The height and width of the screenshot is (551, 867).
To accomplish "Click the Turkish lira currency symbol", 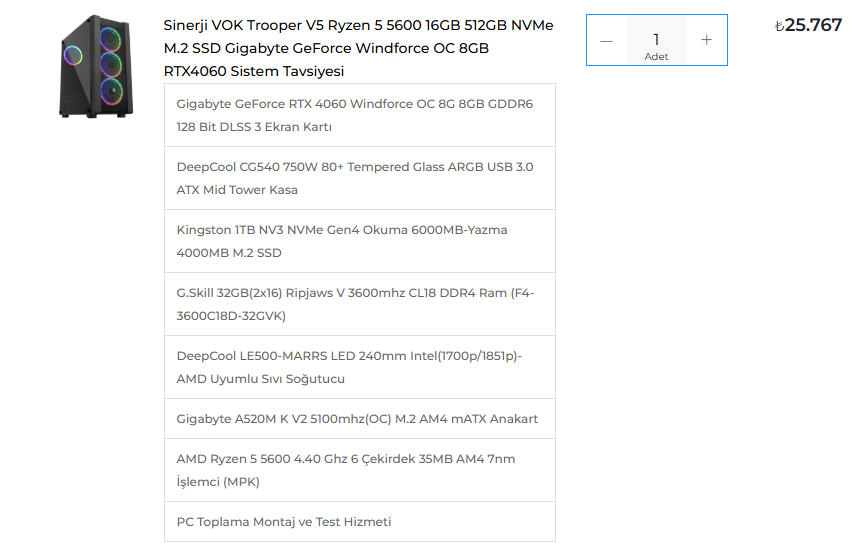I will pos(780,27).
